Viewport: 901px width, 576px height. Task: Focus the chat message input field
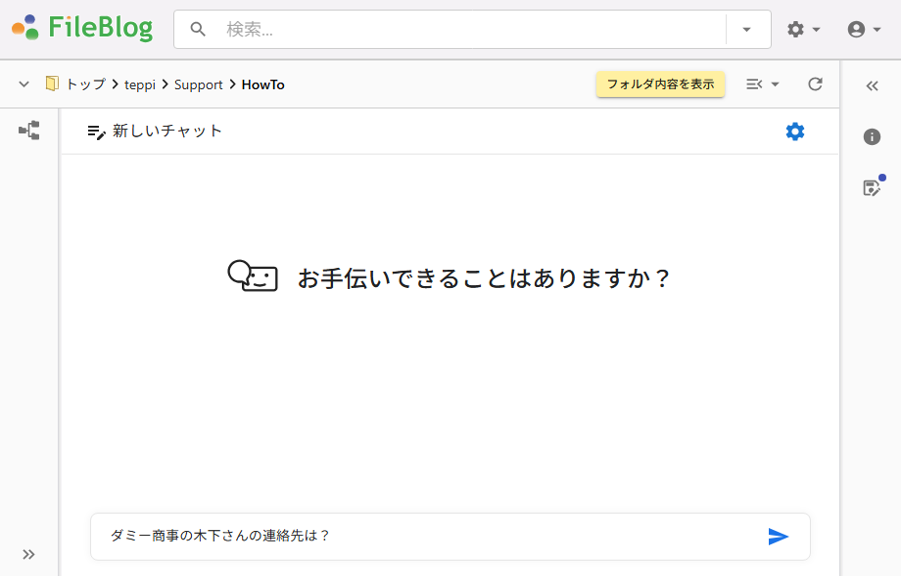(x=420, y=536)
